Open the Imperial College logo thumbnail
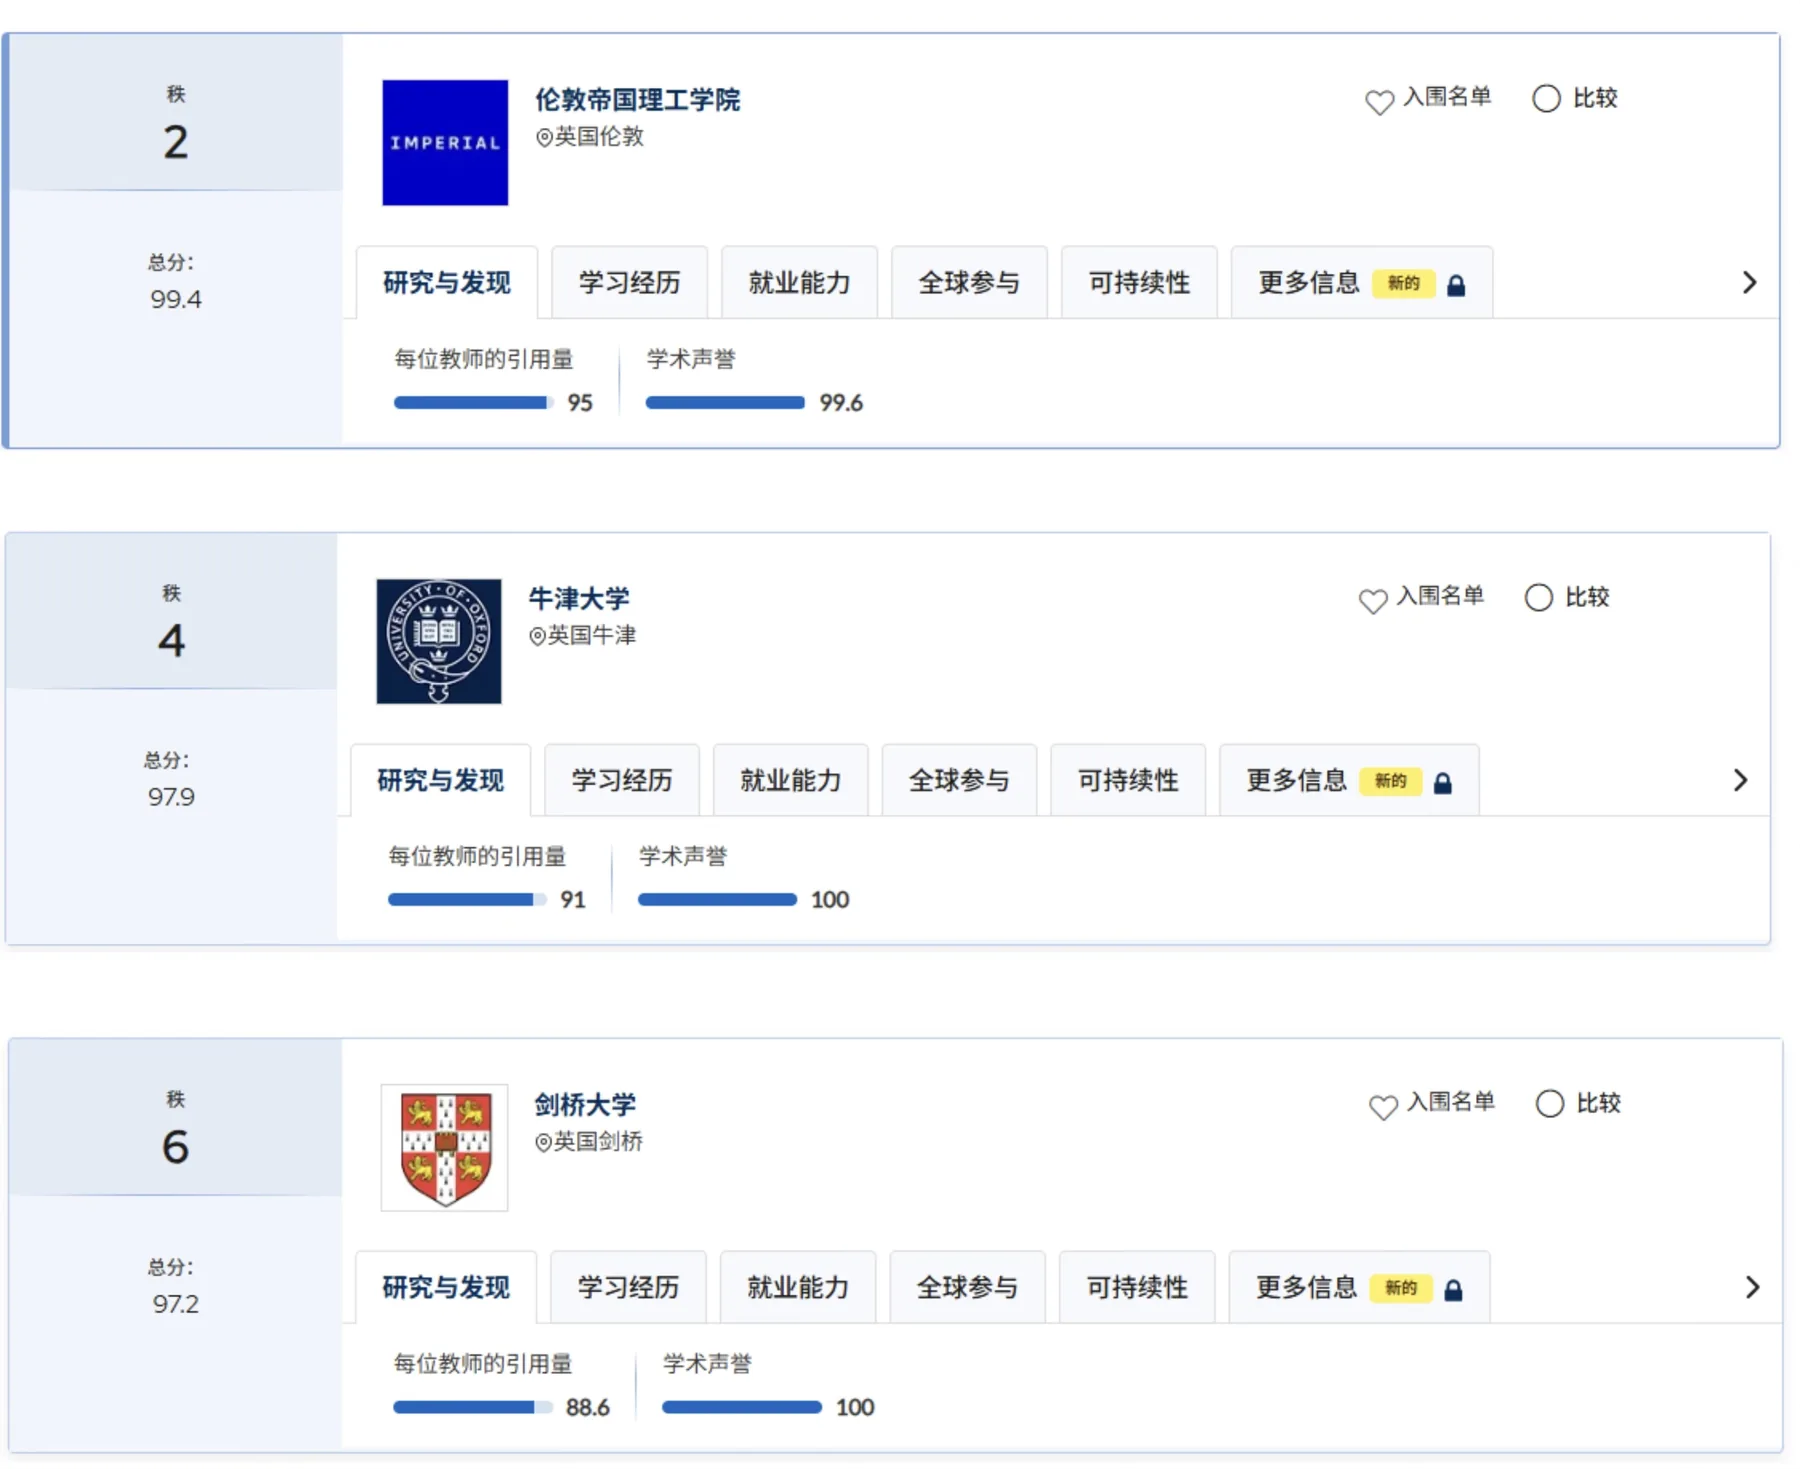Screen dimensions: 1800x1469 coord(445,143)
